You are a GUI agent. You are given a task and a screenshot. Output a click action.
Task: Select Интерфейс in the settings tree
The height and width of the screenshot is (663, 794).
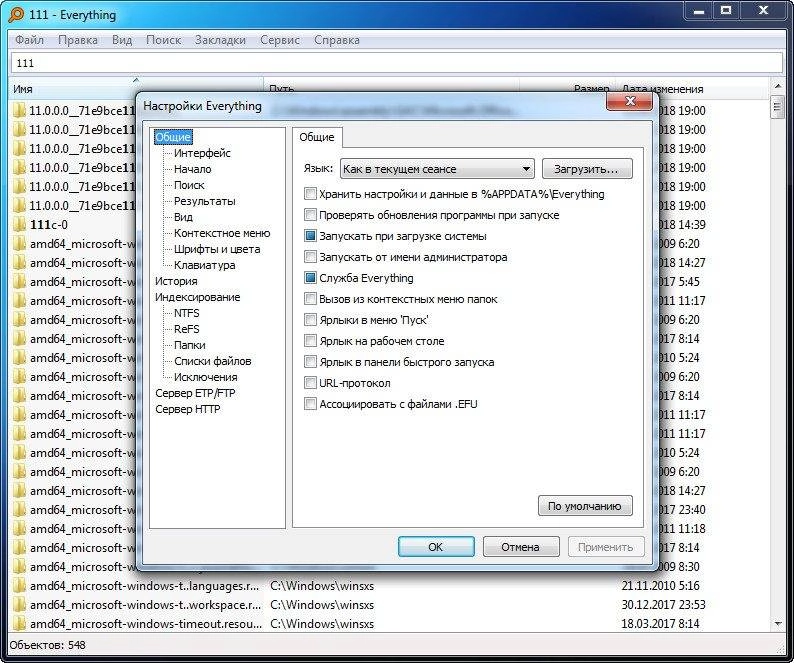(202, 153)
